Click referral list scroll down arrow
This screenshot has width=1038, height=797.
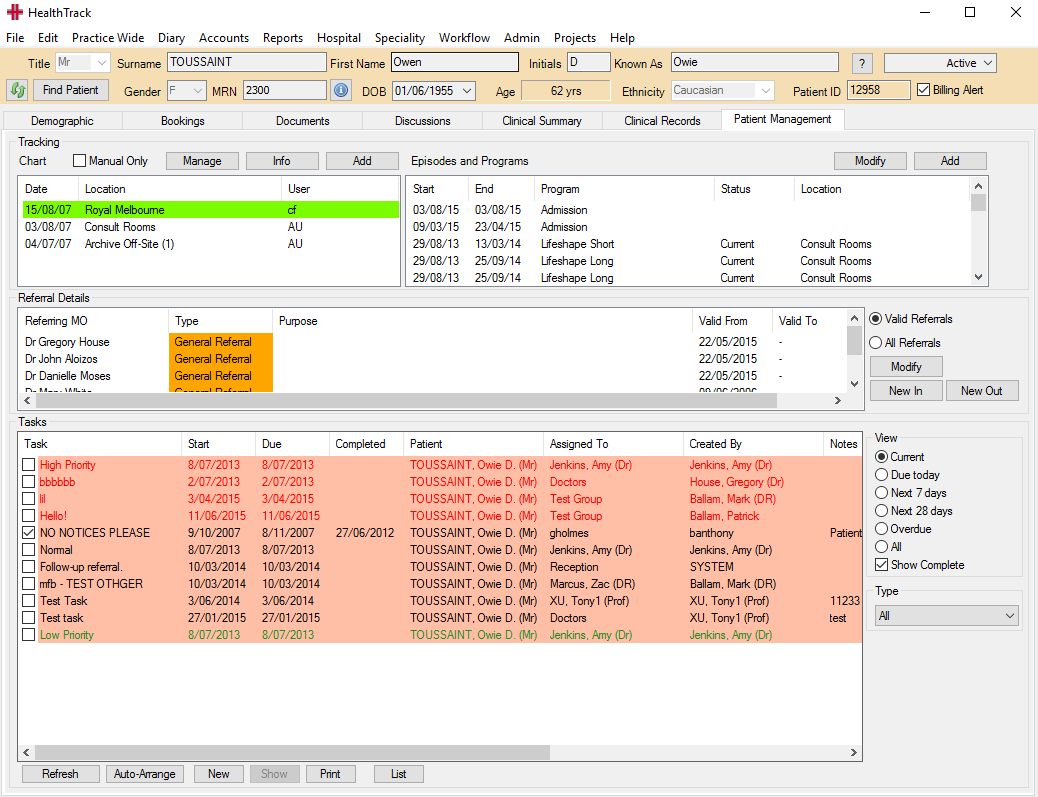854,384
